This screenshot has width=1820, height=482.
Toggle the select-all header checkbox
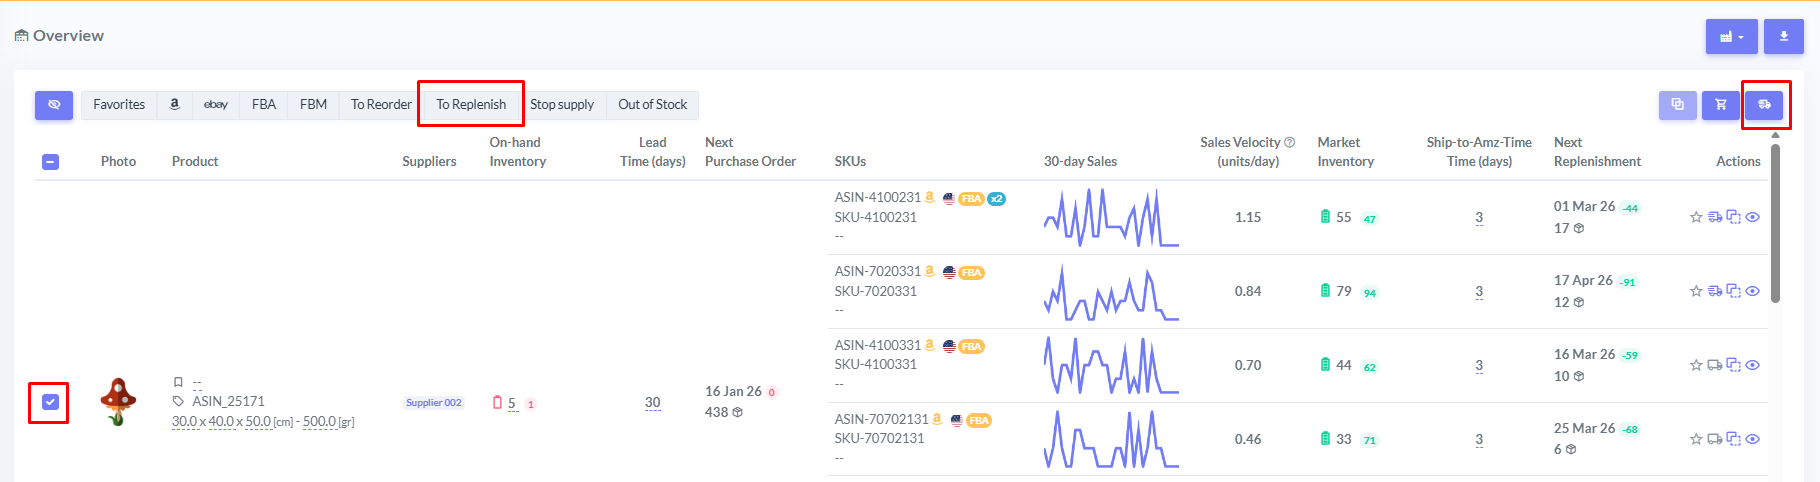point(50,162)
